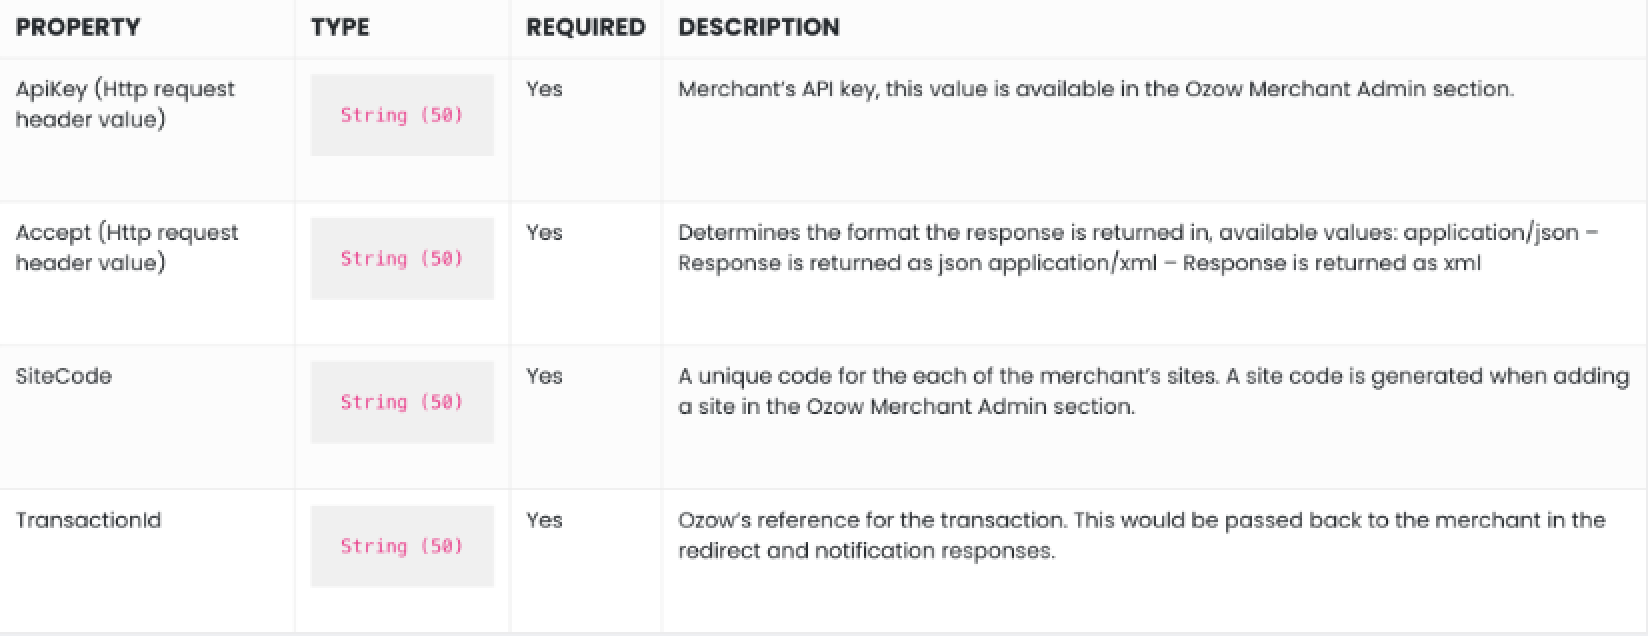
Task: Click the response format description mentioning application/json
Action: [1139, 248]
